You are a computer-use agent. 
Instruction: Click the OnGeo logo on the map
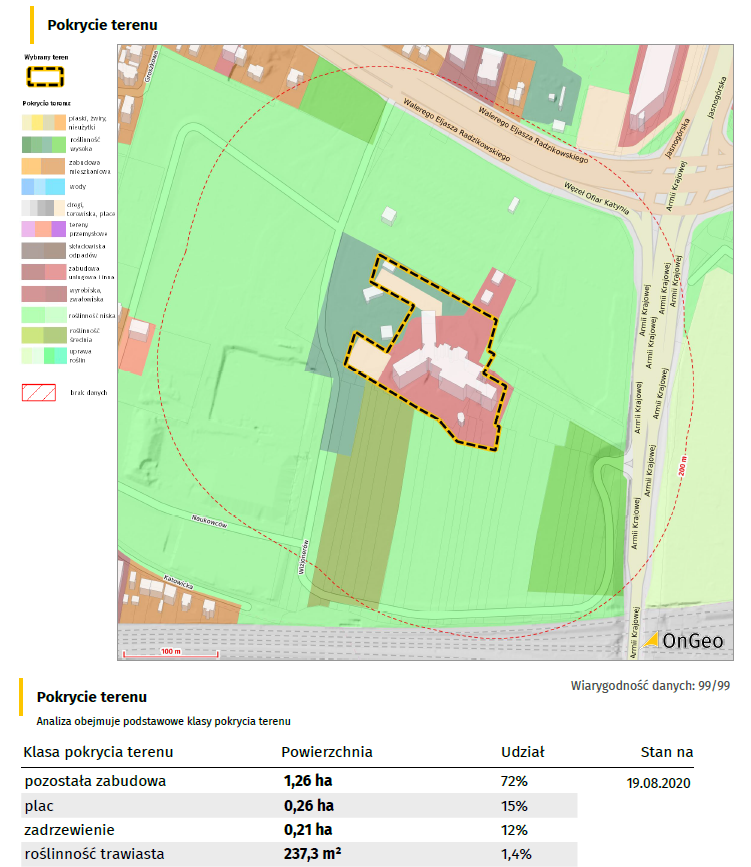(684, 640)
